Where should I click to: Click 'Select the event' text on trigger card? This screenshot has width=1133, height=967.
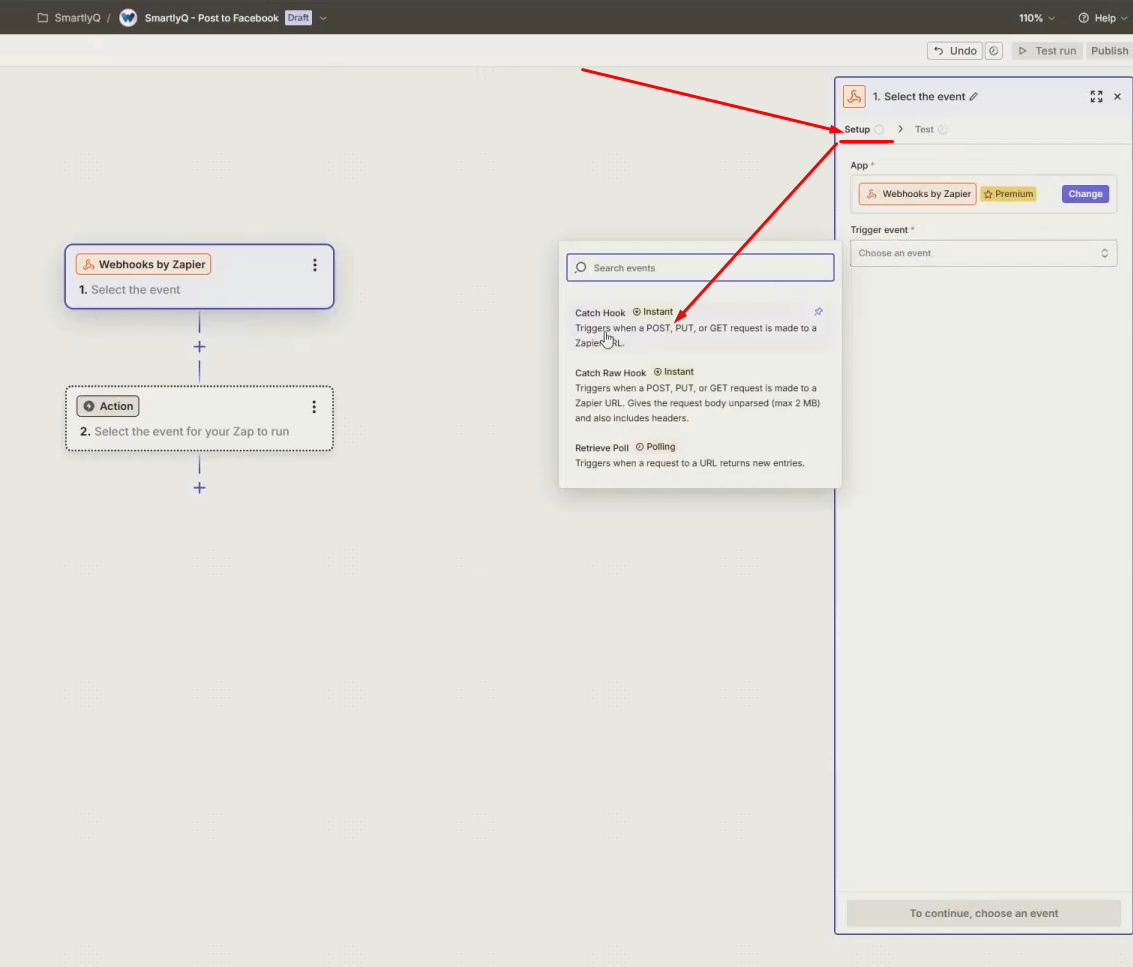click(136, 290)
